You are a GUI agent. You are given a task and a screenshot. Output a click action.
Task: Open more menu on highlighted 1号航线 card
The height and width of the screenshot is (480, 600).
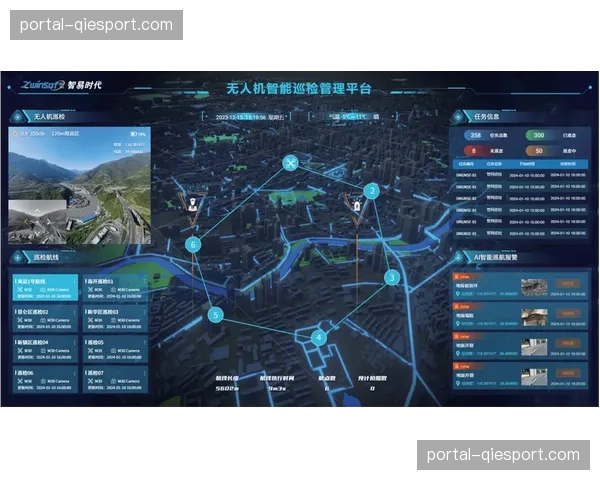tap(74, 281)
